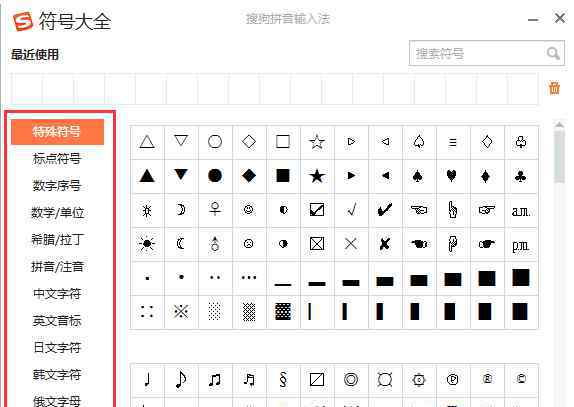
Task: Select the 日文字符 category
Action: tap(57, 347)
